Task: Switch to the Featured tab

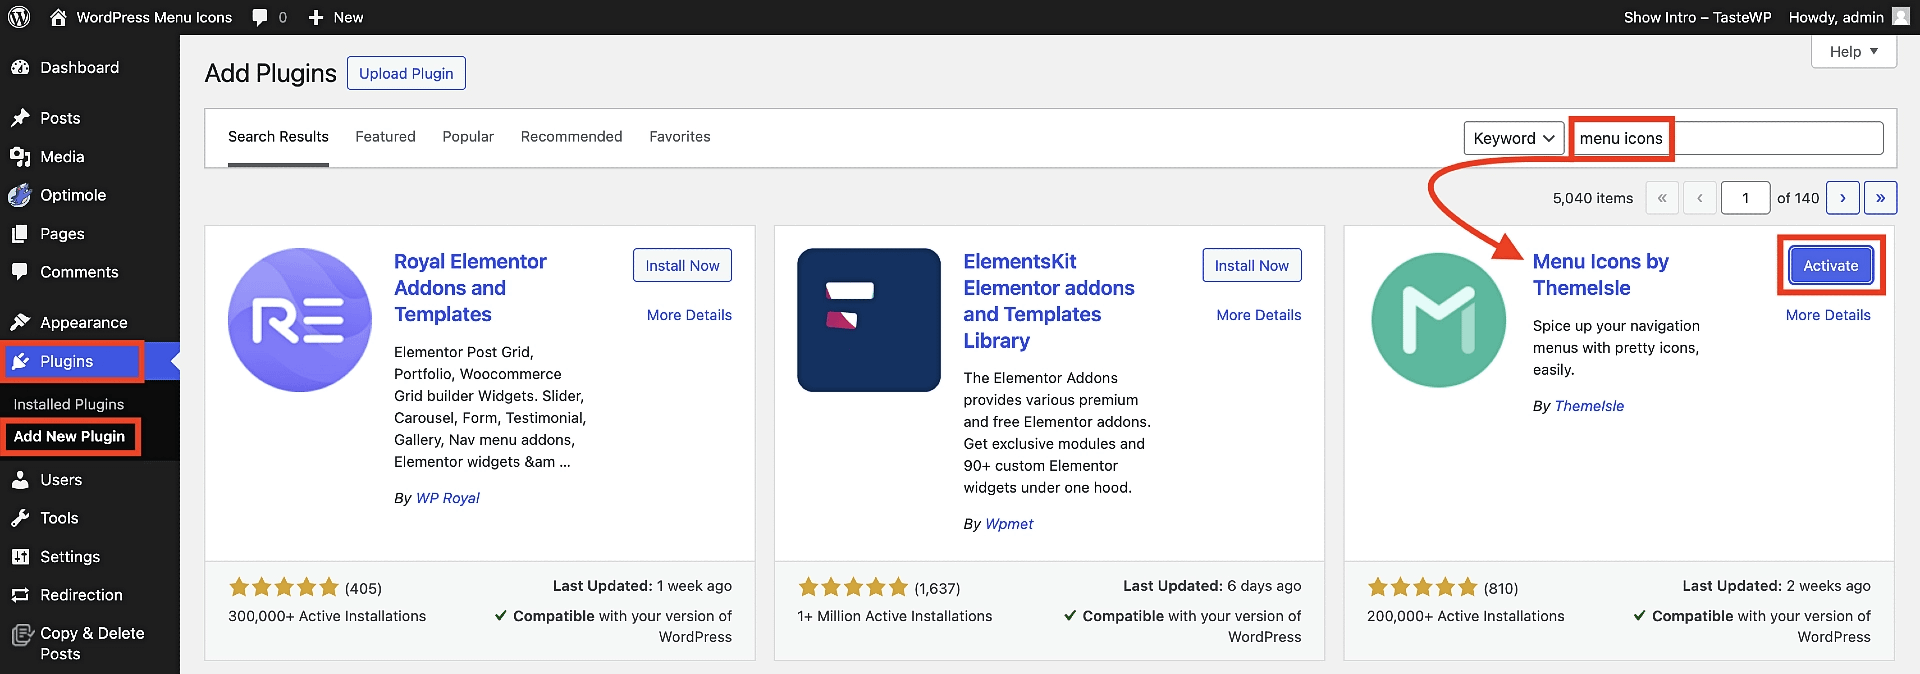Action: click(x=385, y=137)
